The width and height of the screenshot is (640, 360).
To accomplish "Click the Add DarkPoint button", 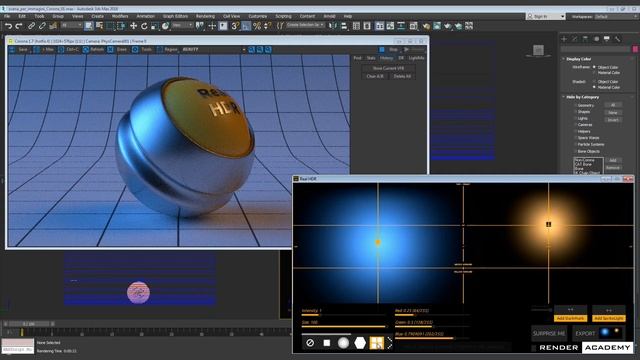I will coord(570,318).
